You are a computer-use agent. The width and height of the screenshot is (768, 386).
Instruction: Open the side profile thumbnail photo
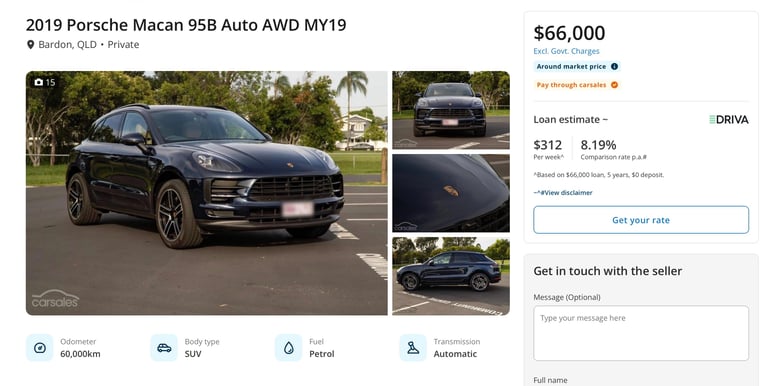click(451, 276)
